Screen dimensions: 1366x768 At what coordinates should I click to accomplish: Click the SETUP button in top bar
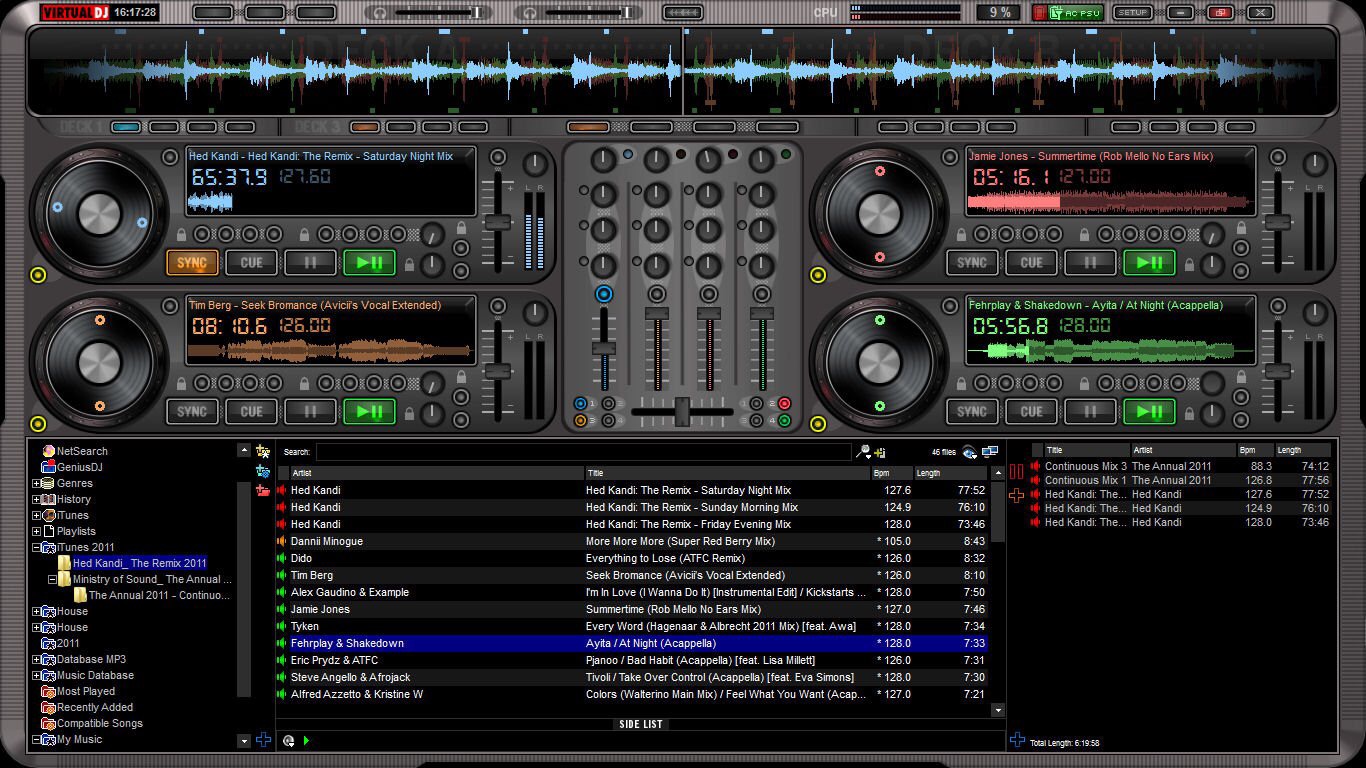[1132, 13]
